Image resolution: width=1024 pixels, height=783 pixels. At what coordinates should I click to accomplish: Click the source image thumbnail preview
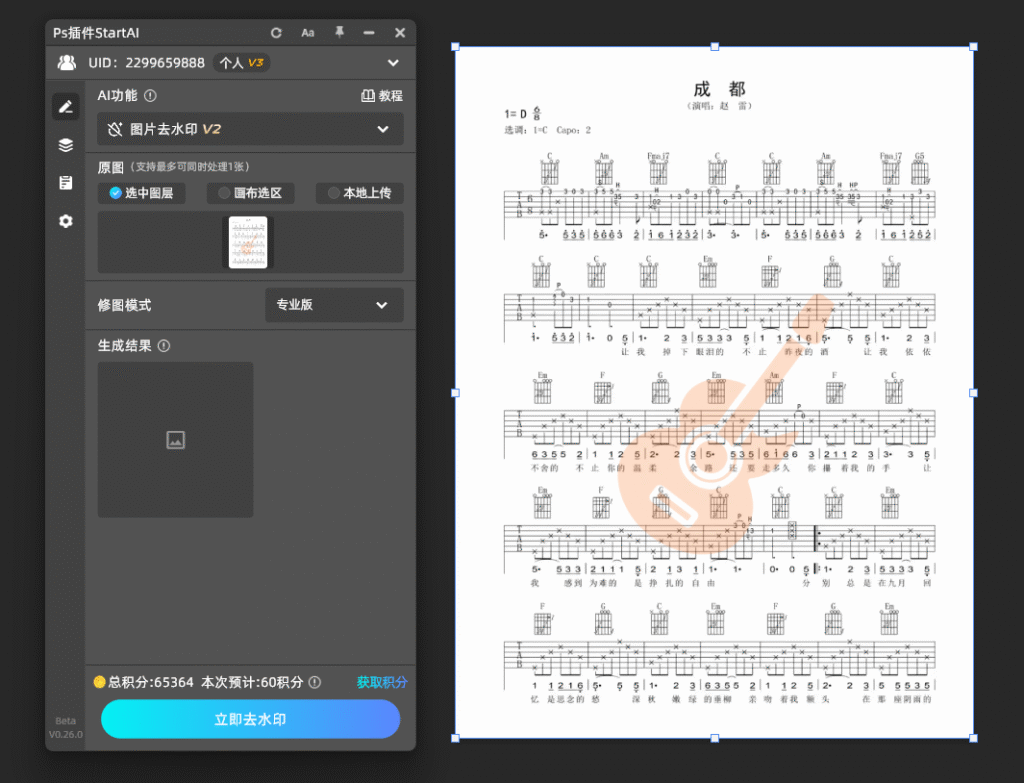point(248,242)
